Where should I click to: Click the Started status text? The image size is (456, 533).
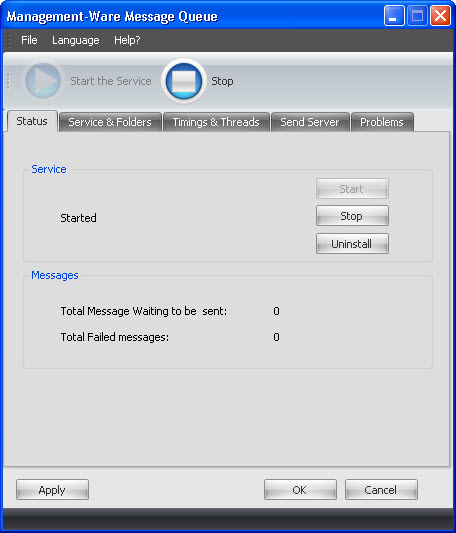tap(78, 218)
